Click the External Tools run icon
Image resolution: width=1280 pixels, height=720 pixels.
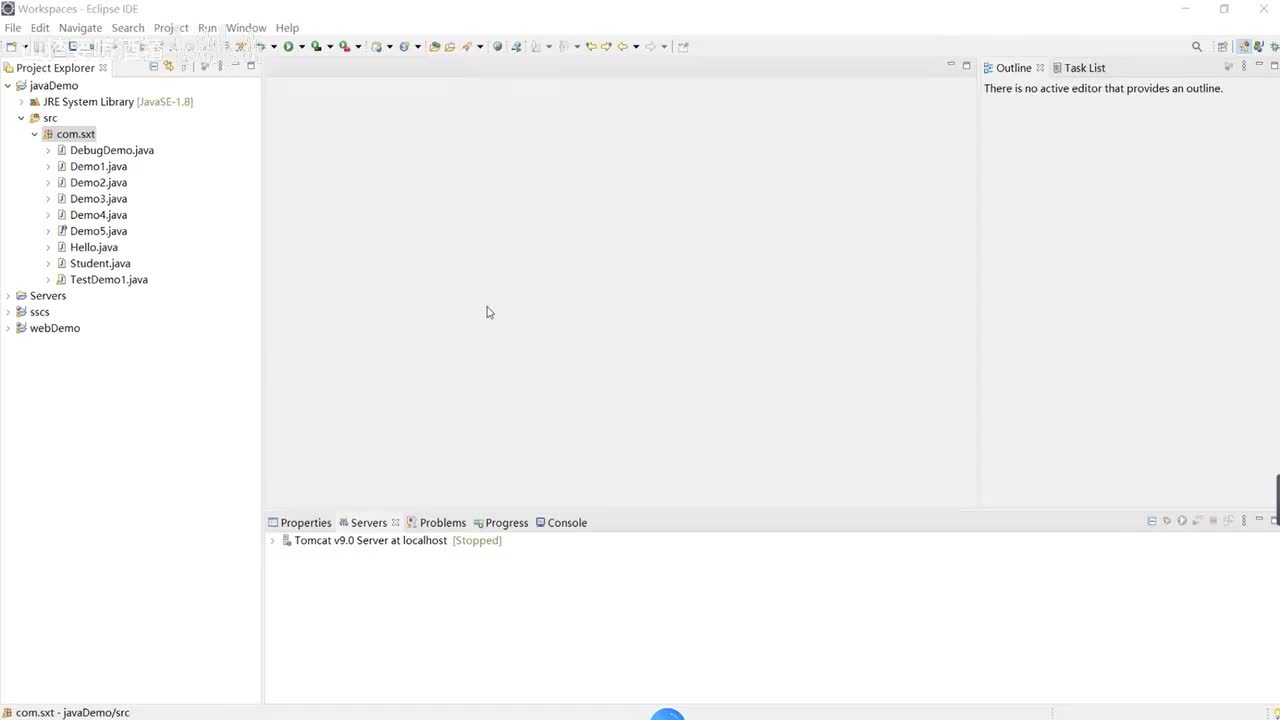(344, 46)
